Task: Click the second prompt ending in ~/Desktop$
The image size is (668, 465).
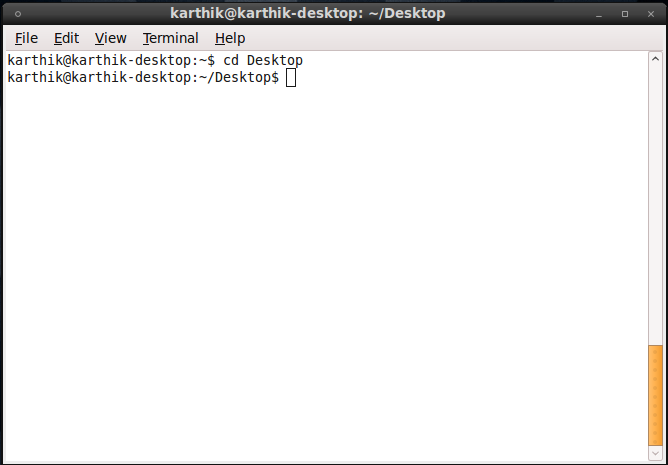Action: 143,78
